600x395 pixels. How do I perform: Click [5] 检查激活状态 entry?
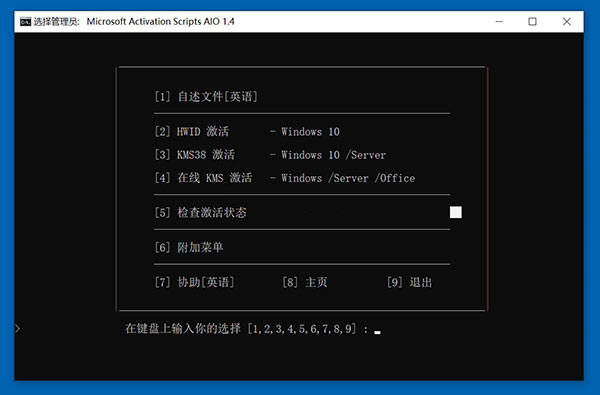pyautogui.click(x=201, y=212)
